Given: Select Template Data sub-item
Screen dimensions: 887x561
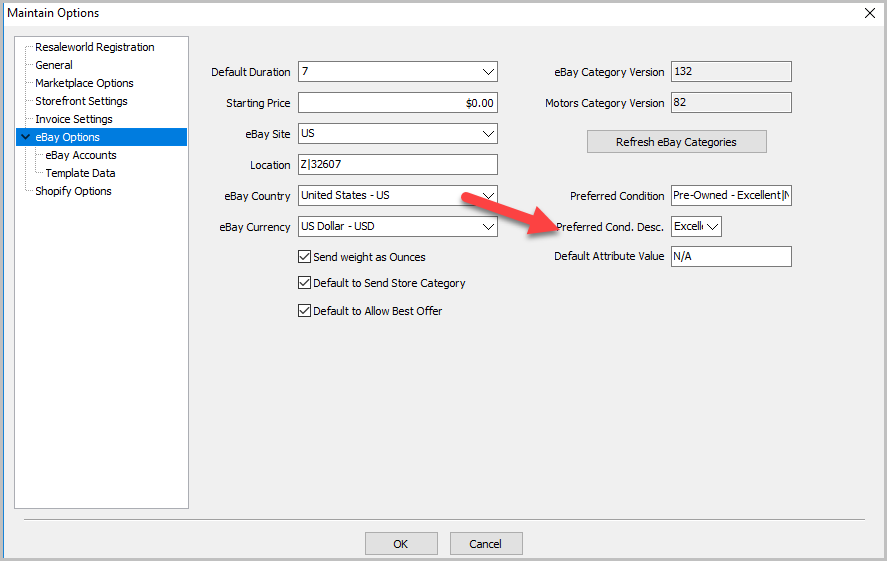Looking at the screenshot, I should pos(80,173).
